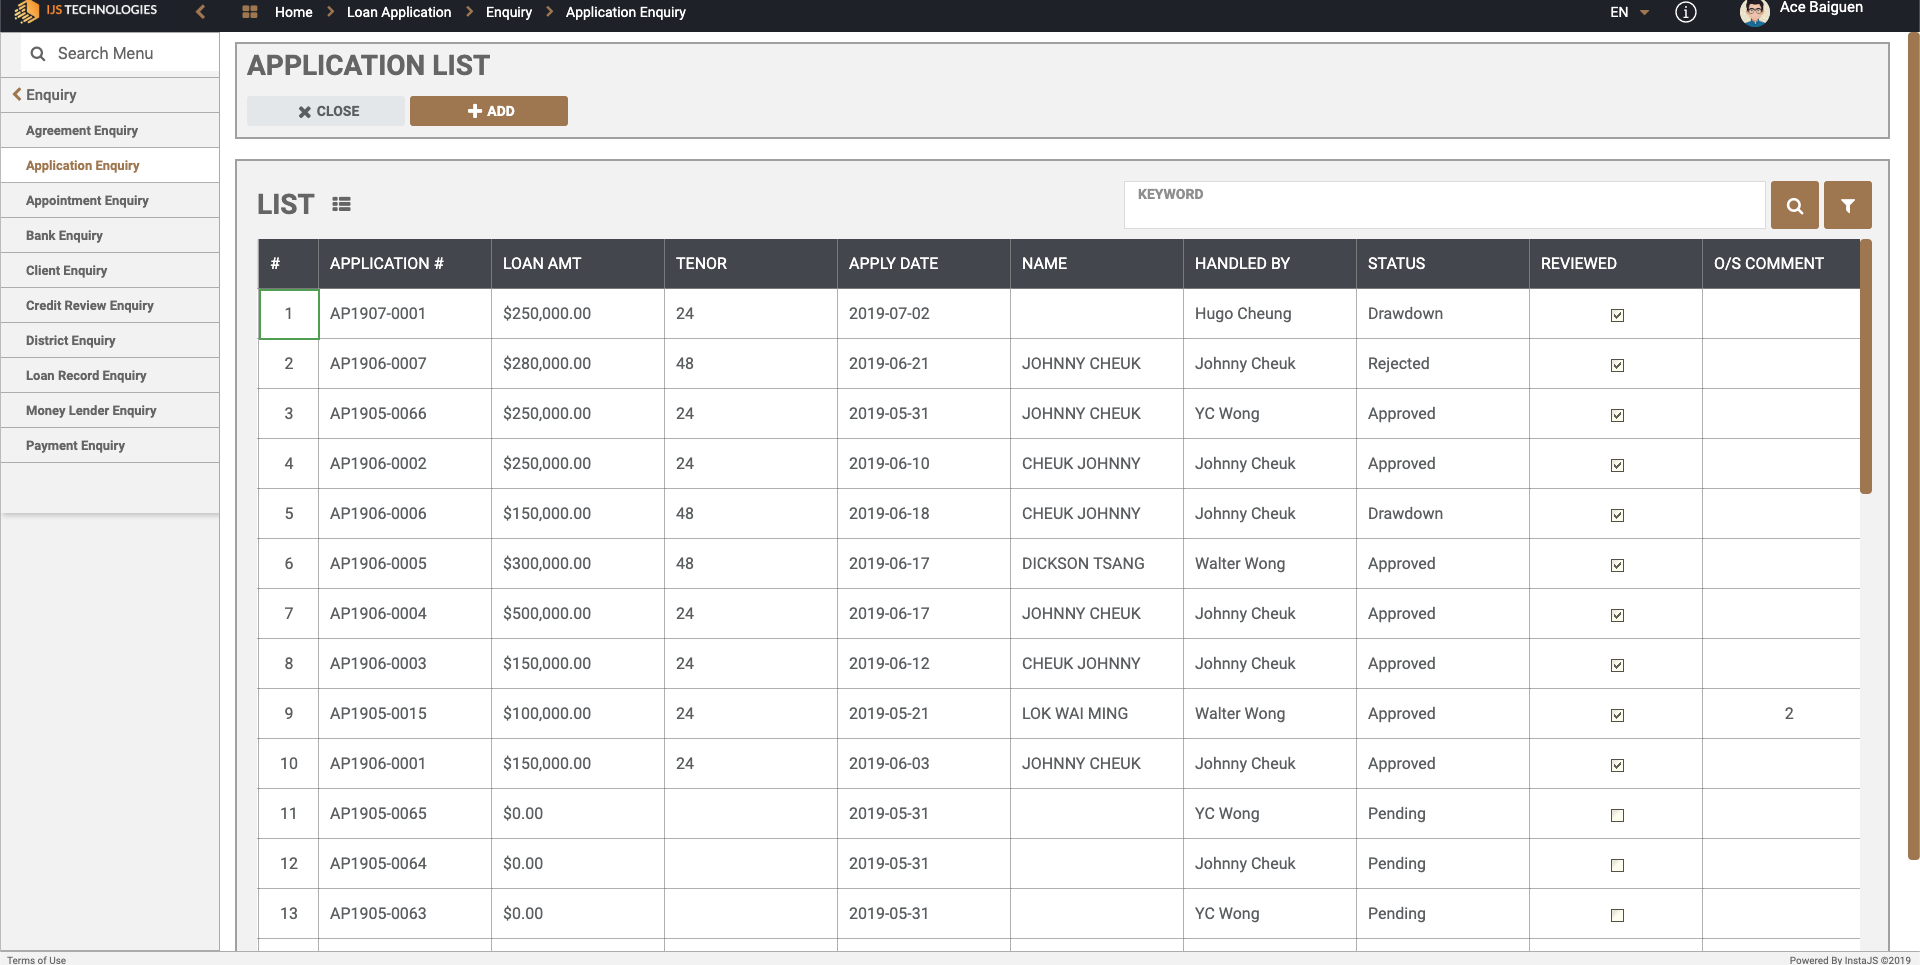The image size is (1920, 965).
Task: Click the list view icon next to LIST
Action: 341,204
